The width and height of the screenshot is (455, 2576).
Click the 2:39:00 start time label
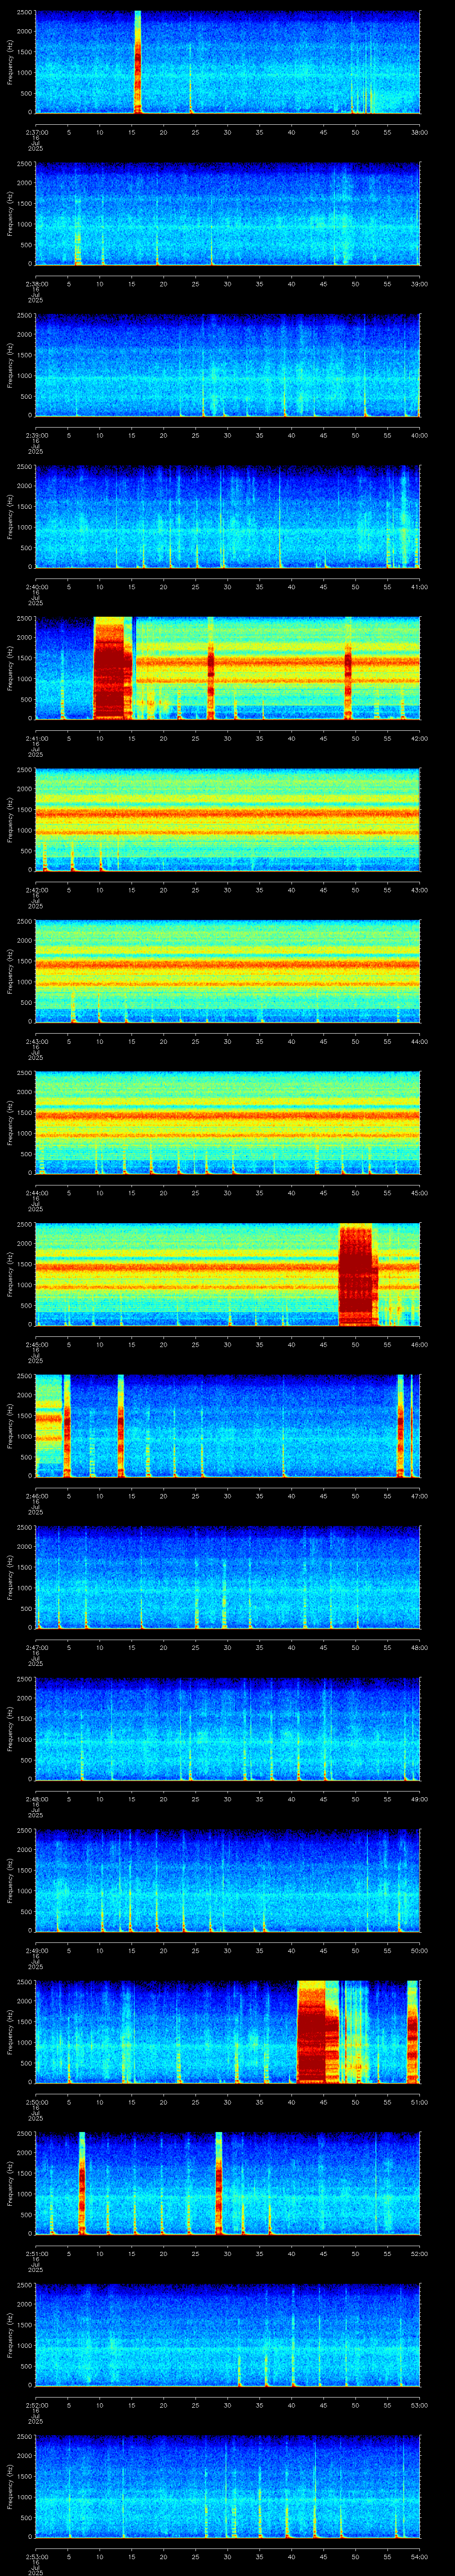click(36, 435)
